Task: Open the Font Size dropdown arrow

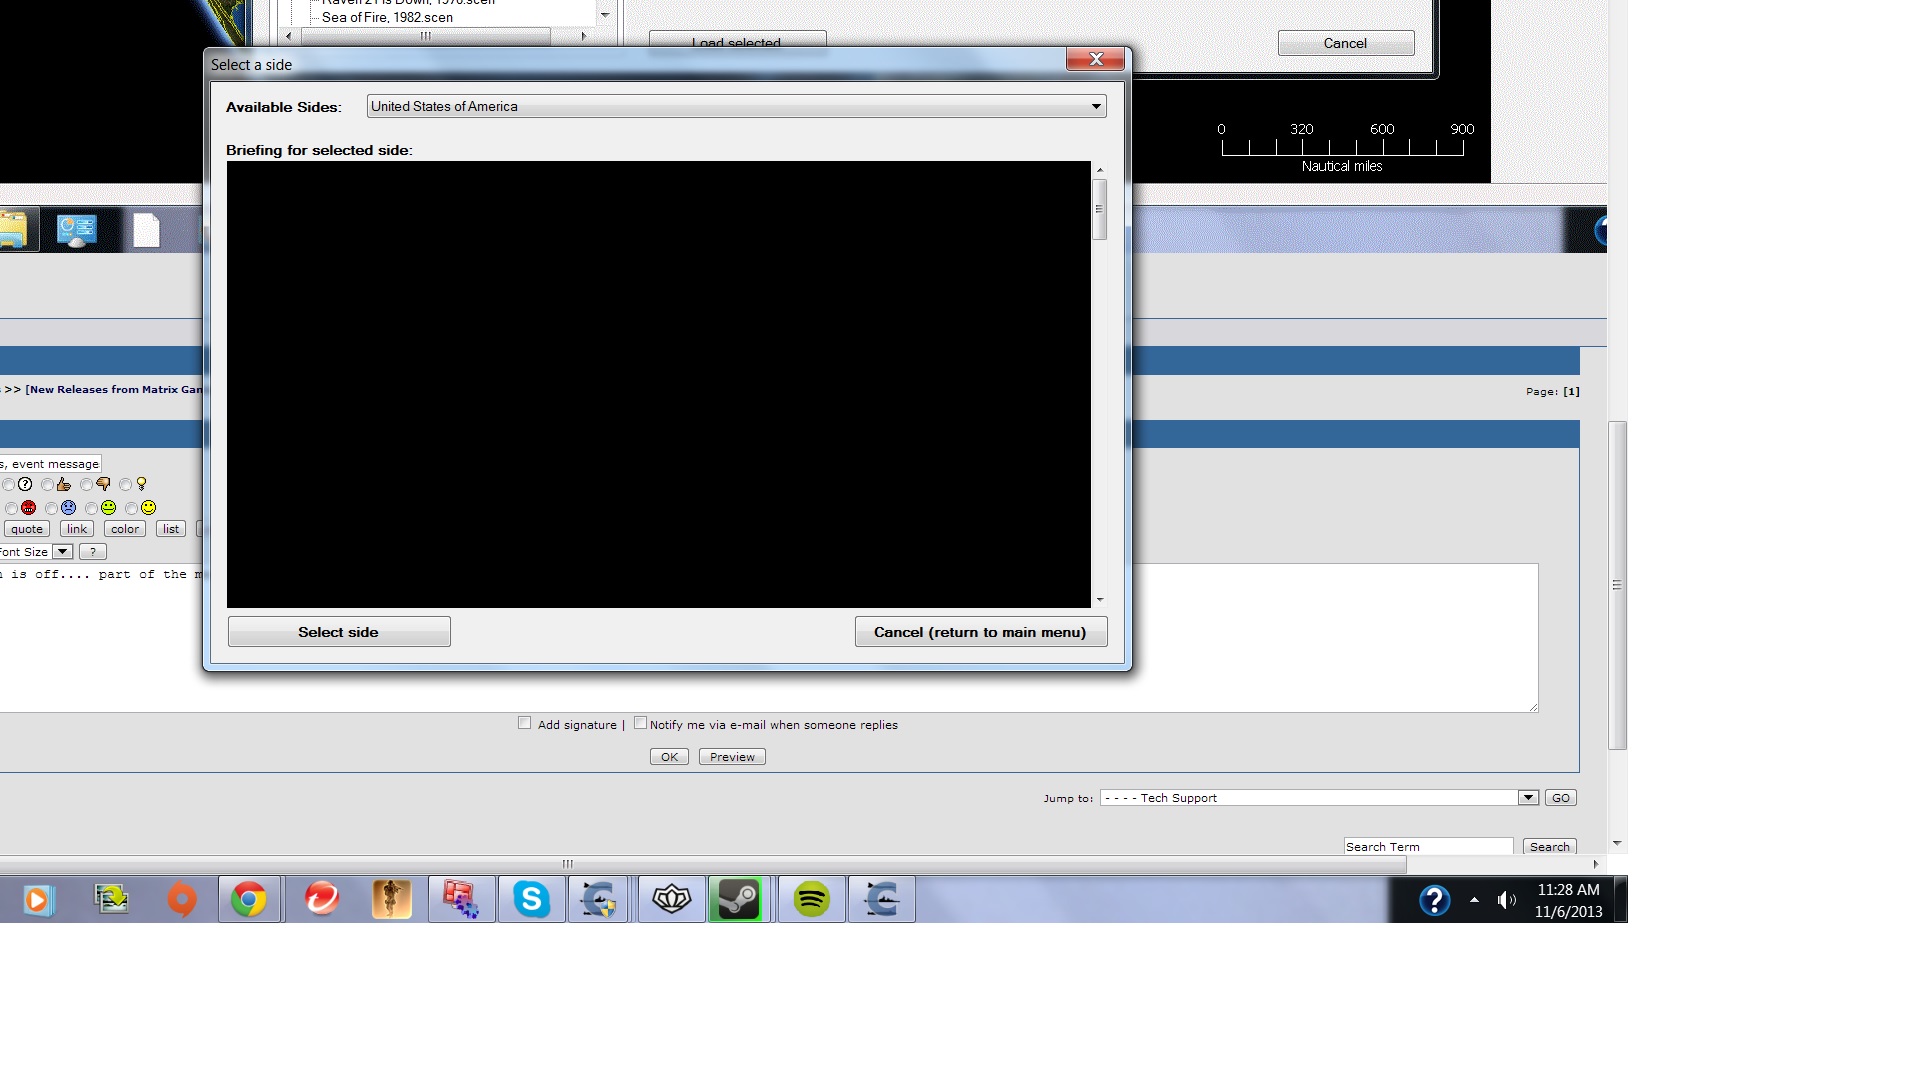Action: point(62,552)
